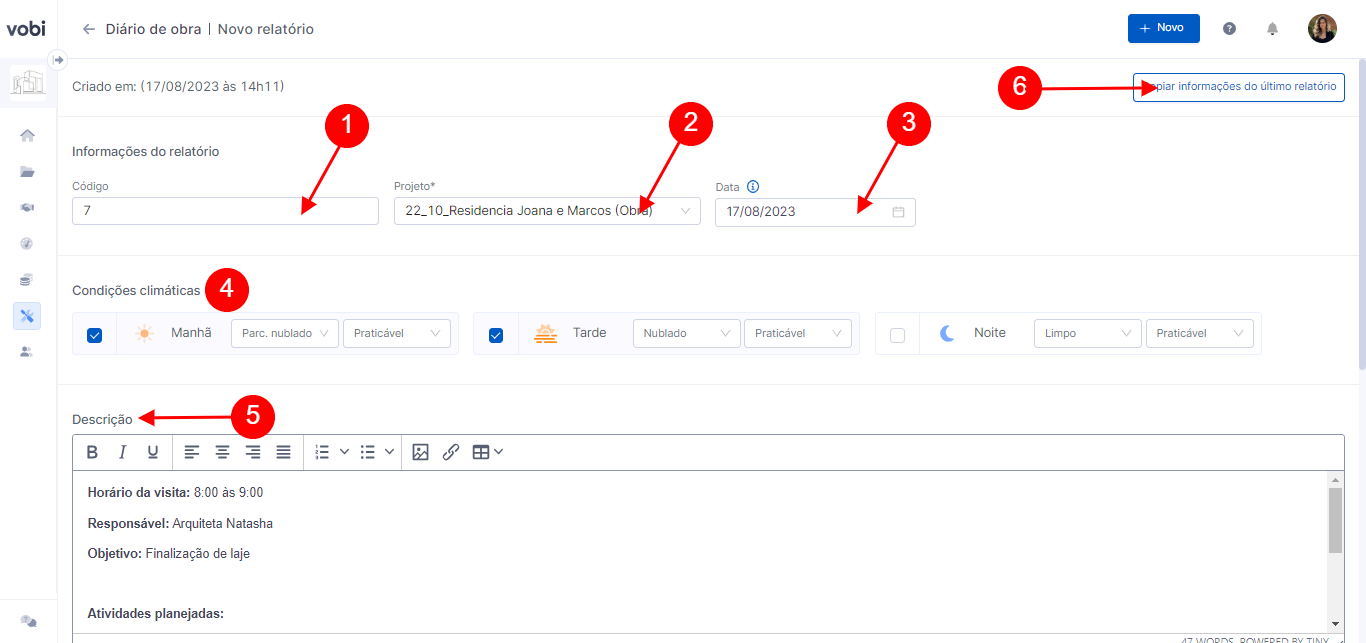Open the notifications bell

point(1273,29)
